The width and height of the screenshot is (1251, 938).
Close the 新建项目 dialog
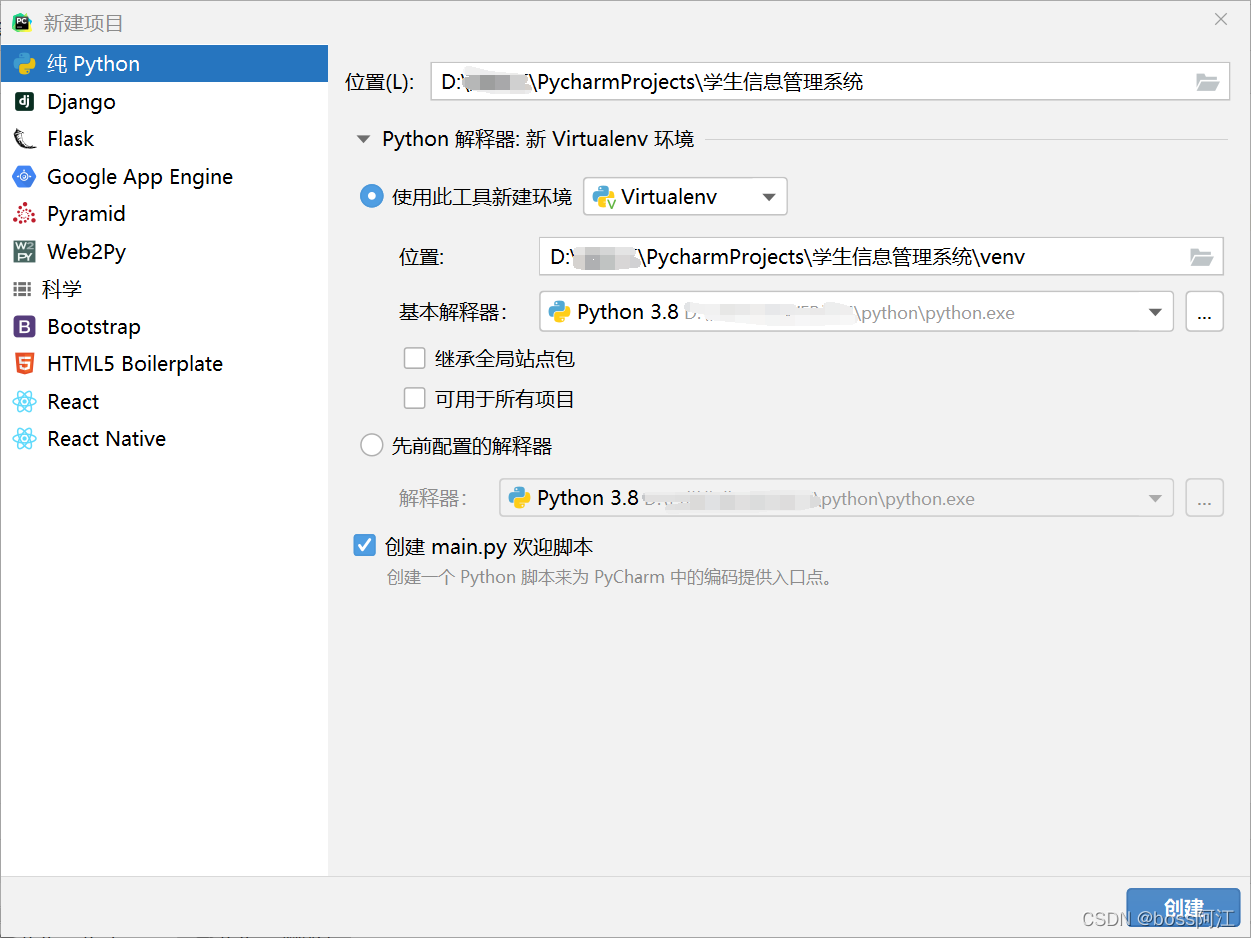1221,19
